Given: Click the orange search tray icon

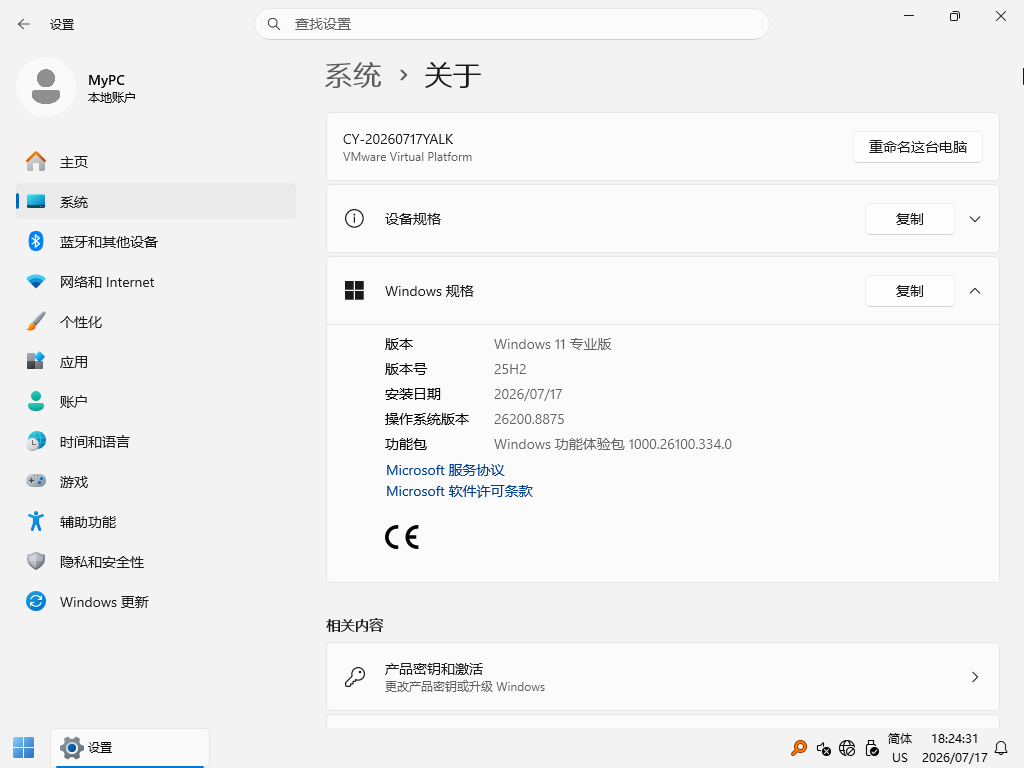Looking at the screenshot, I should click(799, 748).
